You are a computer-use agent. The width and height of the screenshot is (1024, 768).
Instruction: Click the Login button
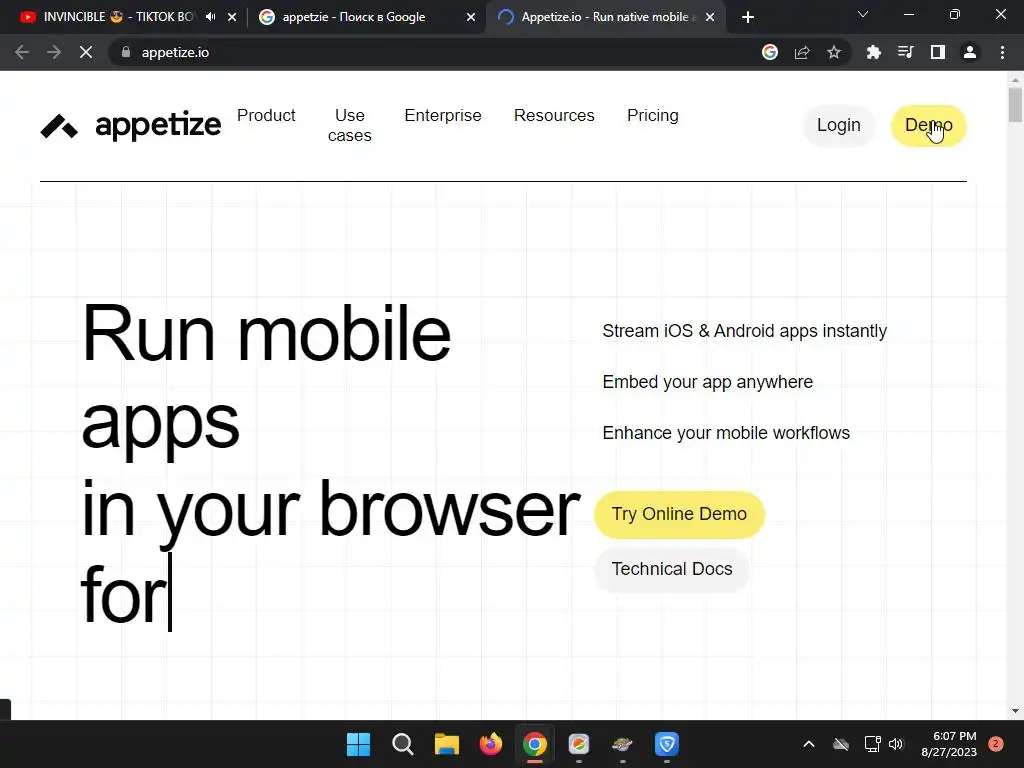point(839,125)
